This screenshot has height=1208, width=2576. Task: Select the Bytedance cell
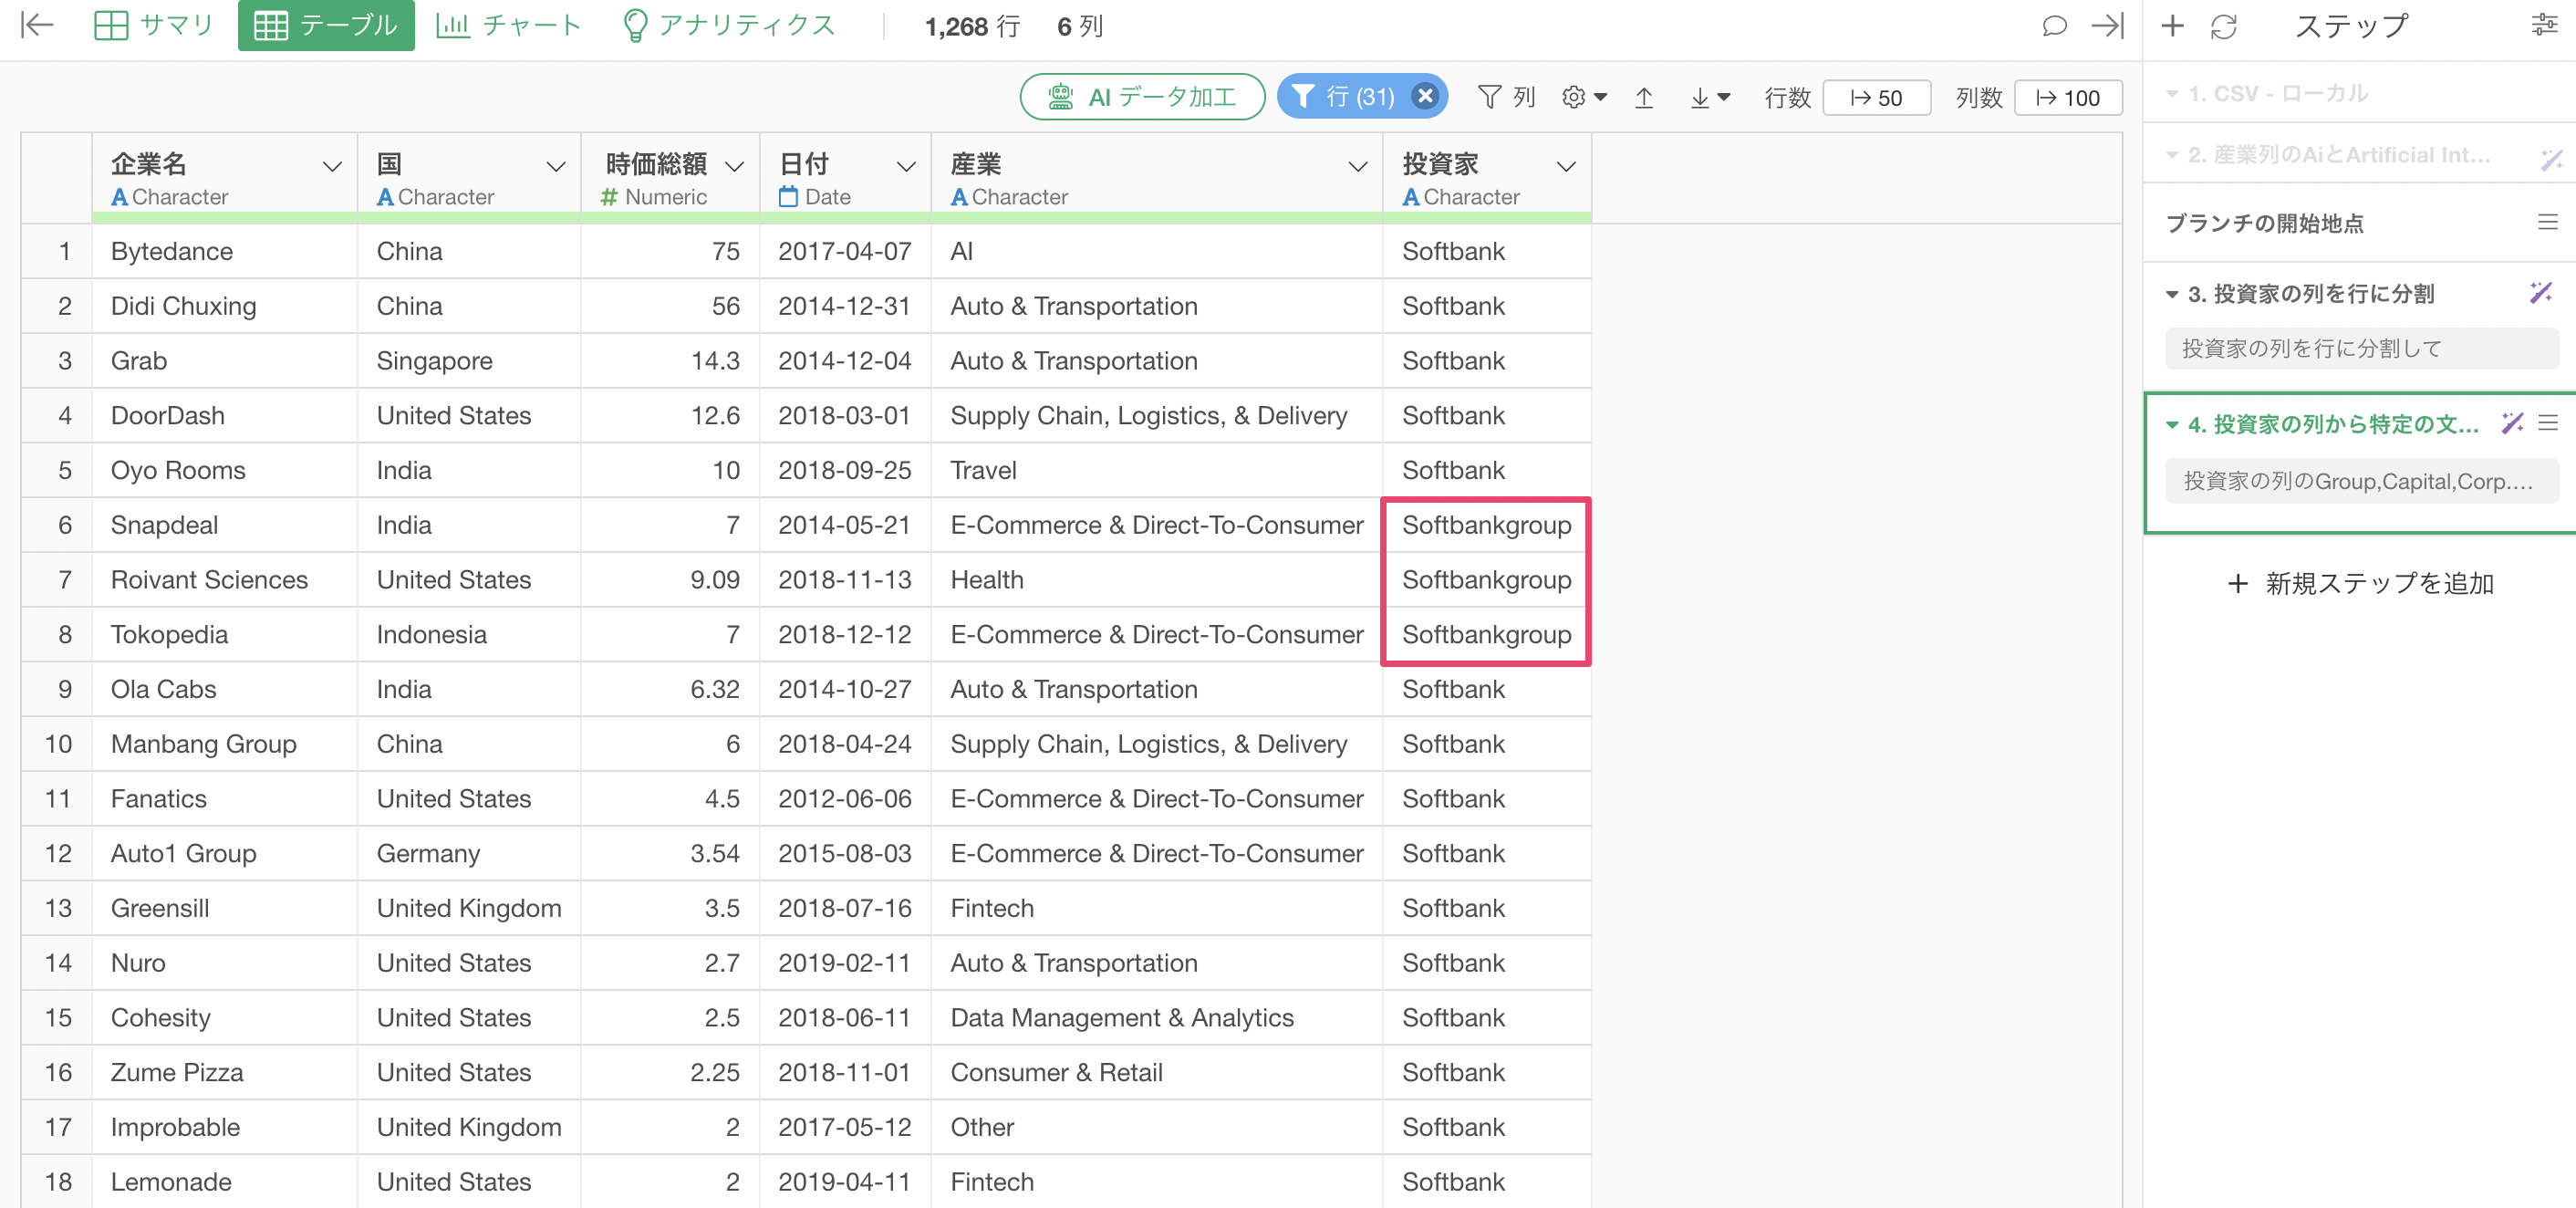point(224,251)
